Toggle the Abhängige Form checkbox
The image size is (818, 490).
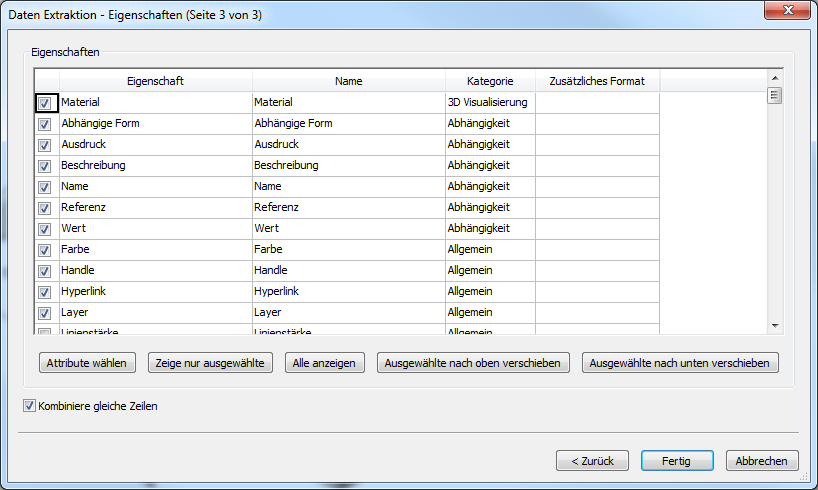coord(45,124)
